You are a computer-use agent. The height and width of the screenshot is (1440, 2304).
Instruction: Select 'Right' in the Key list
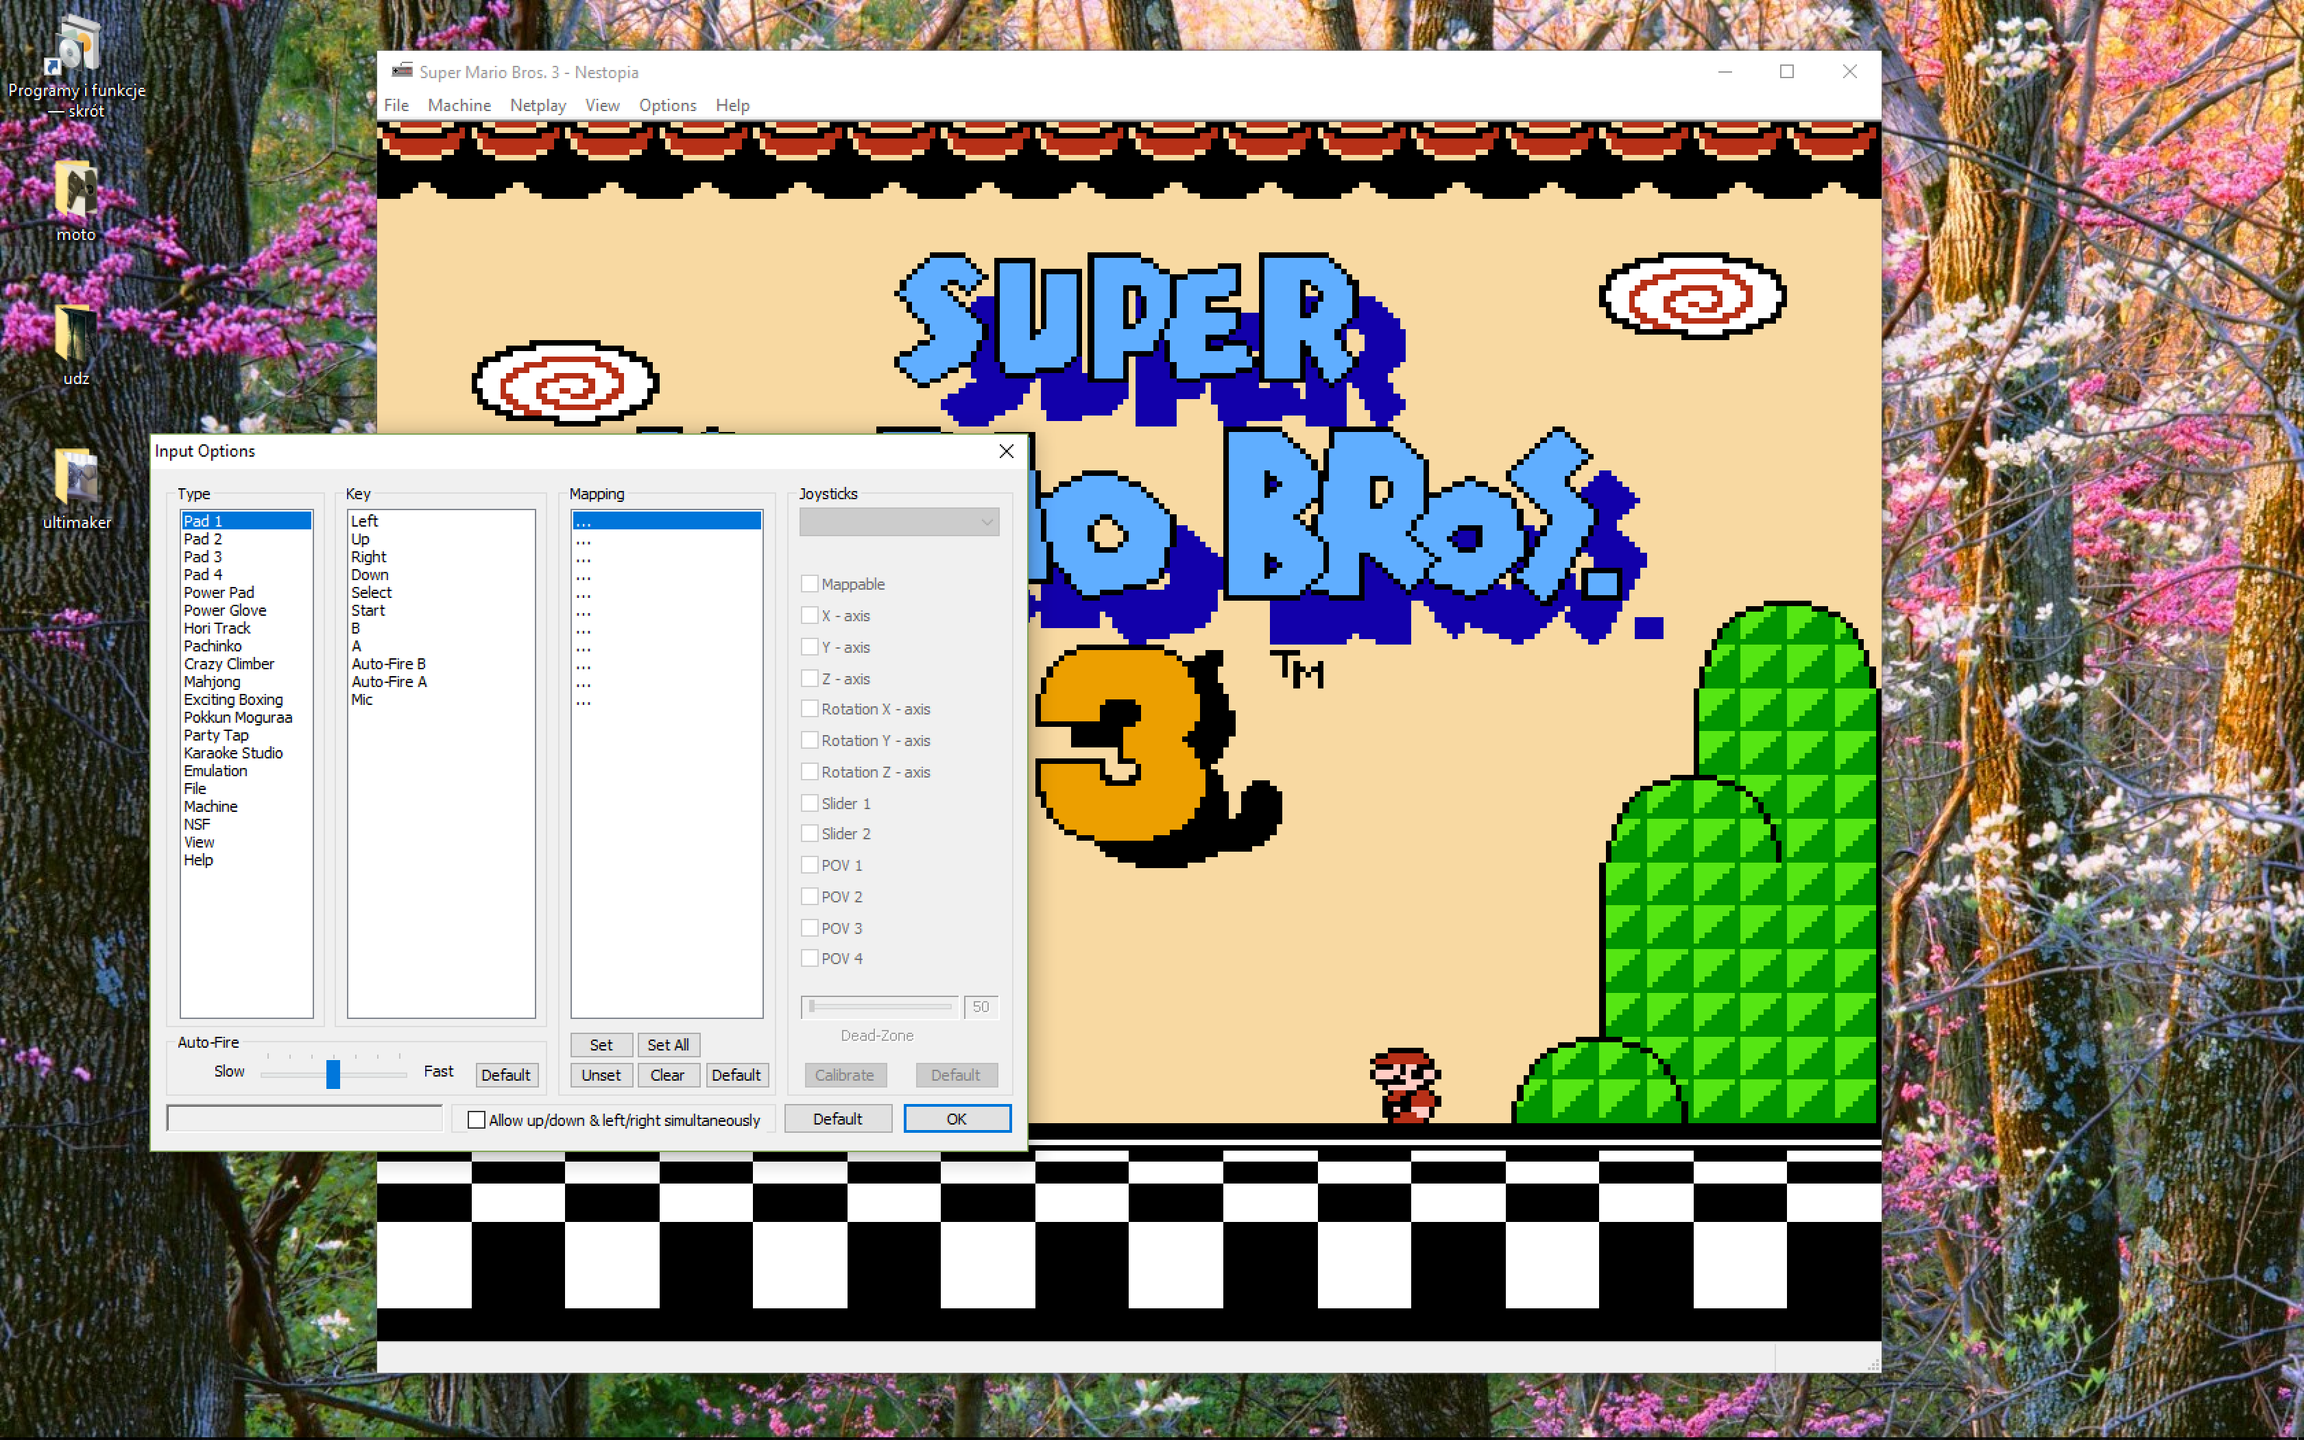tap(441, 557)
